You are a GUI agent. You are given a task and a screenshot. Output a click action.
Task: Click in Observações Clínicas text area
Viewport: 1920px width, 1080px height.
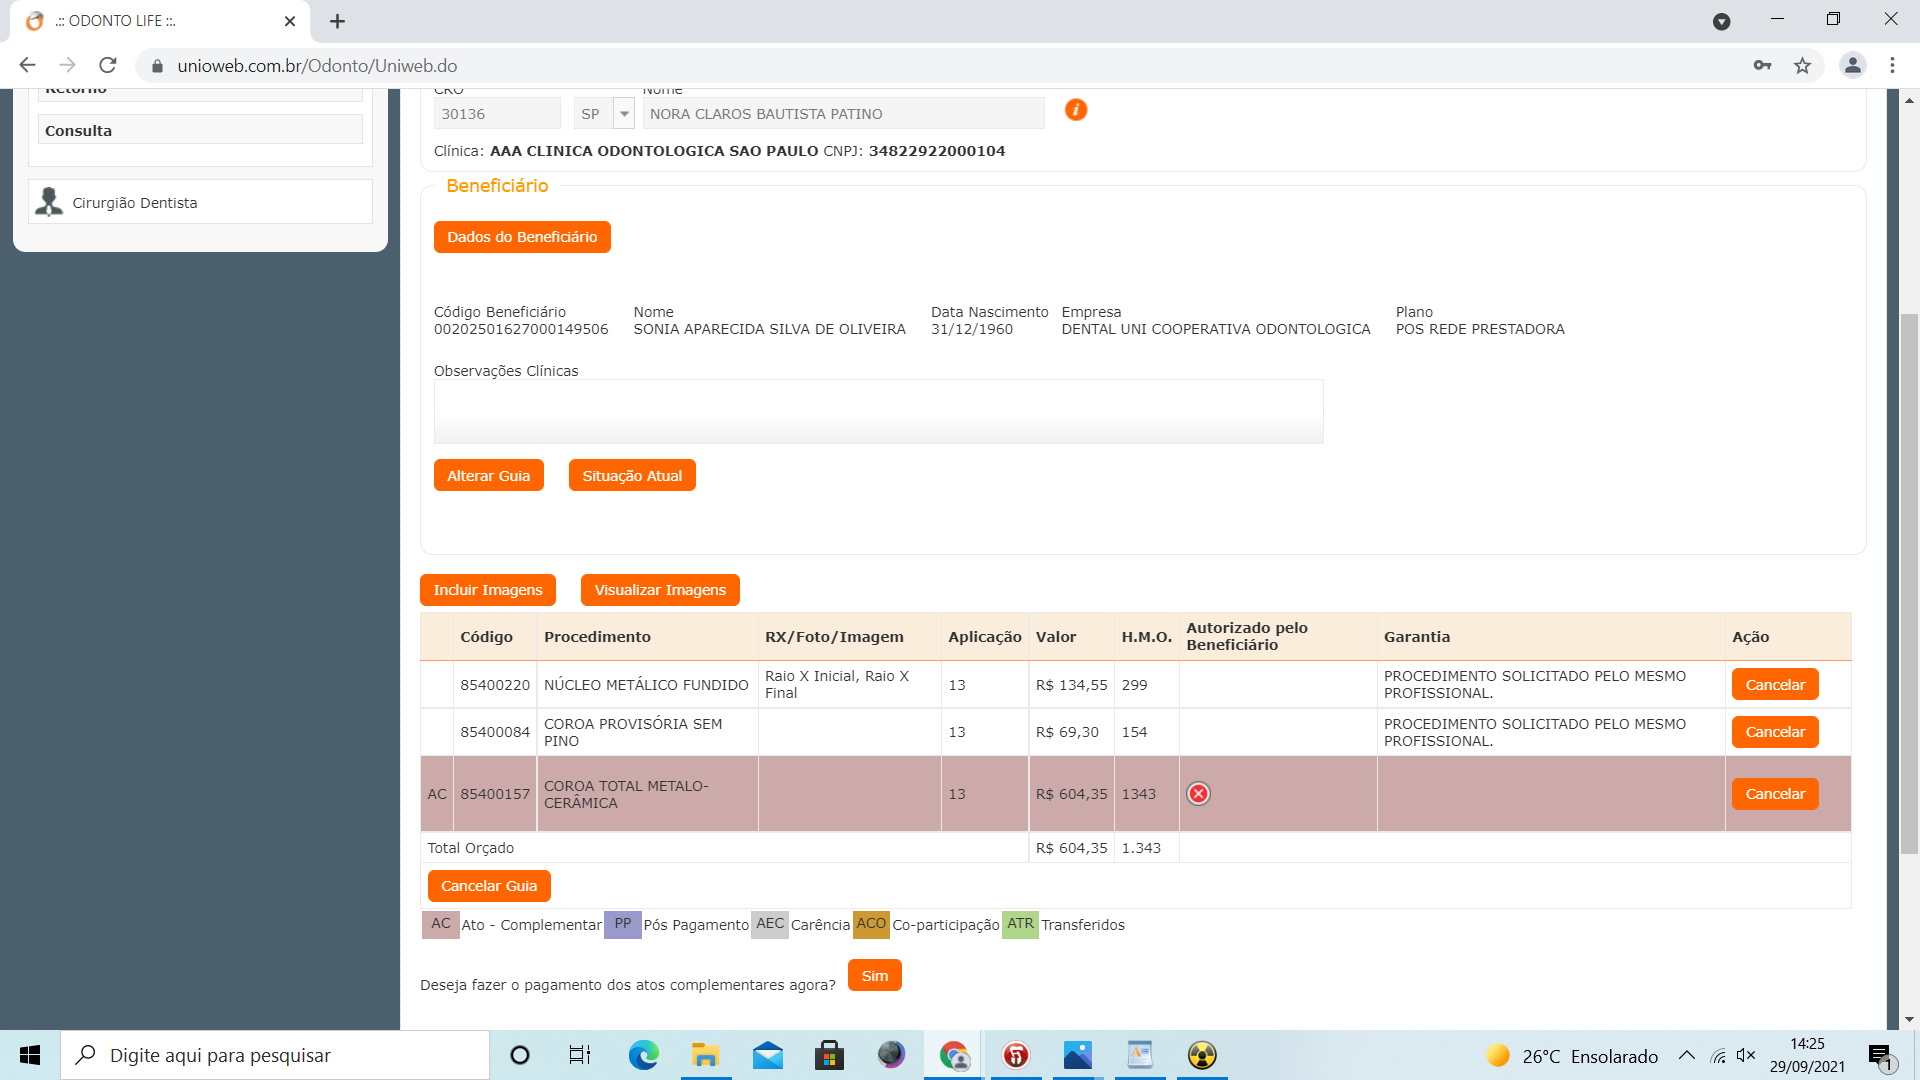tap(878, 411)
